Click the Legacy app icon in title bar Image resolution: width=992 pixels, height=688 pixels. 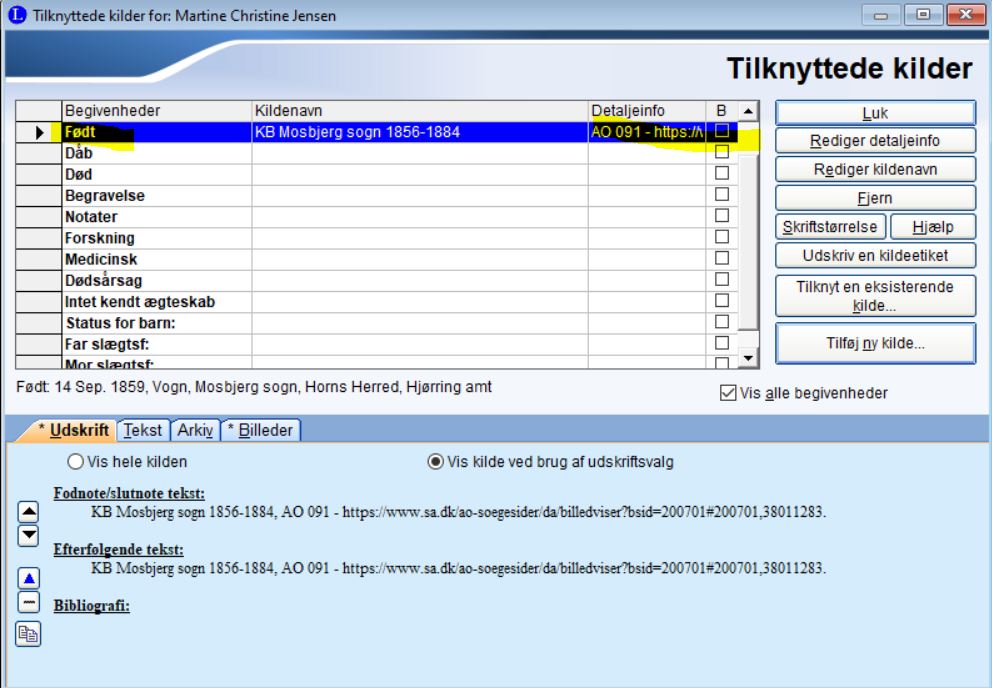(17, 15)
